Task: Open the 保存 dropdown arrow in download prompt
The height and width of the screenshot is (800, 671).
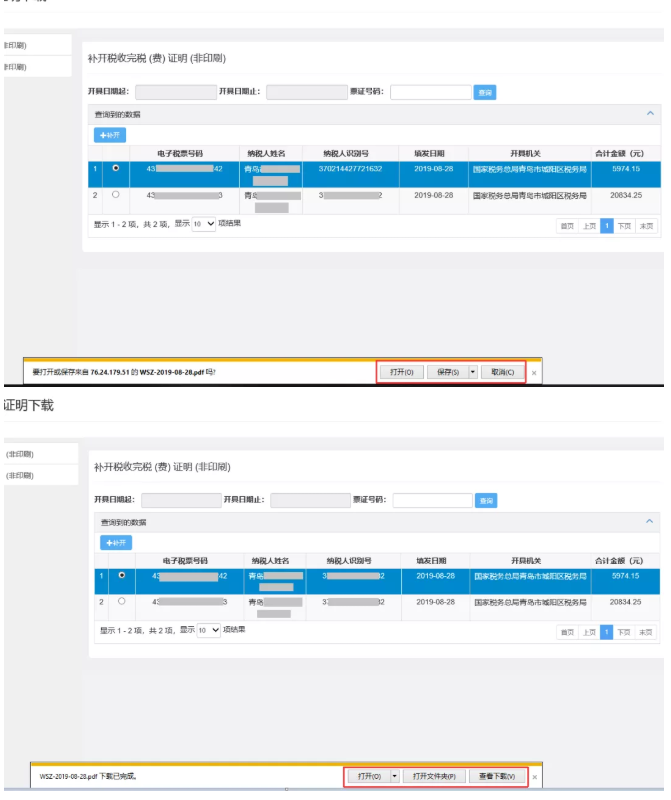Action: [x=472, y=372]
